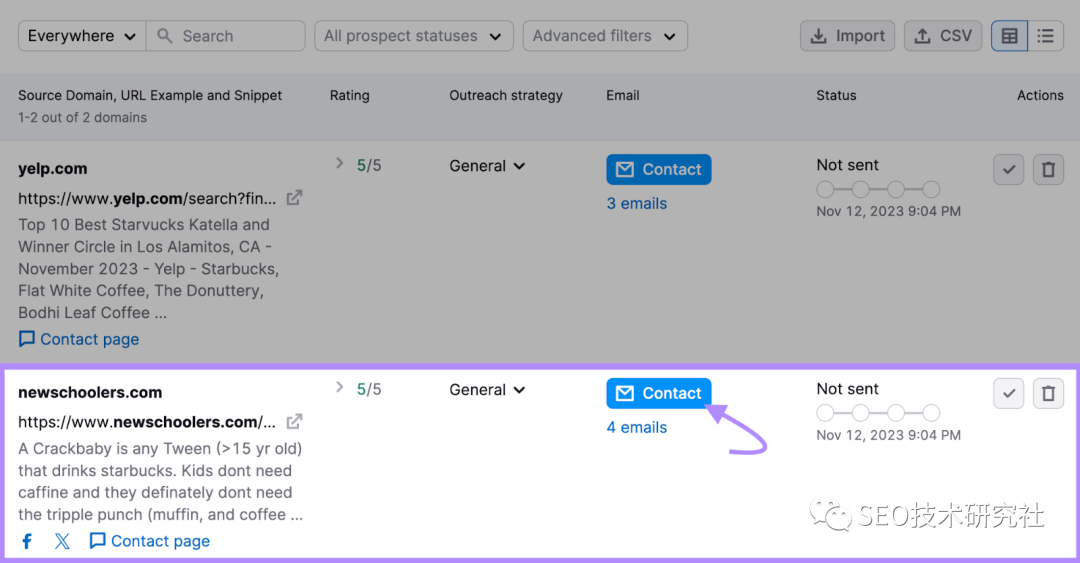Switch to the table view icon
This screenshot has height=563, width=1080.
click(x=1010, y=36)
